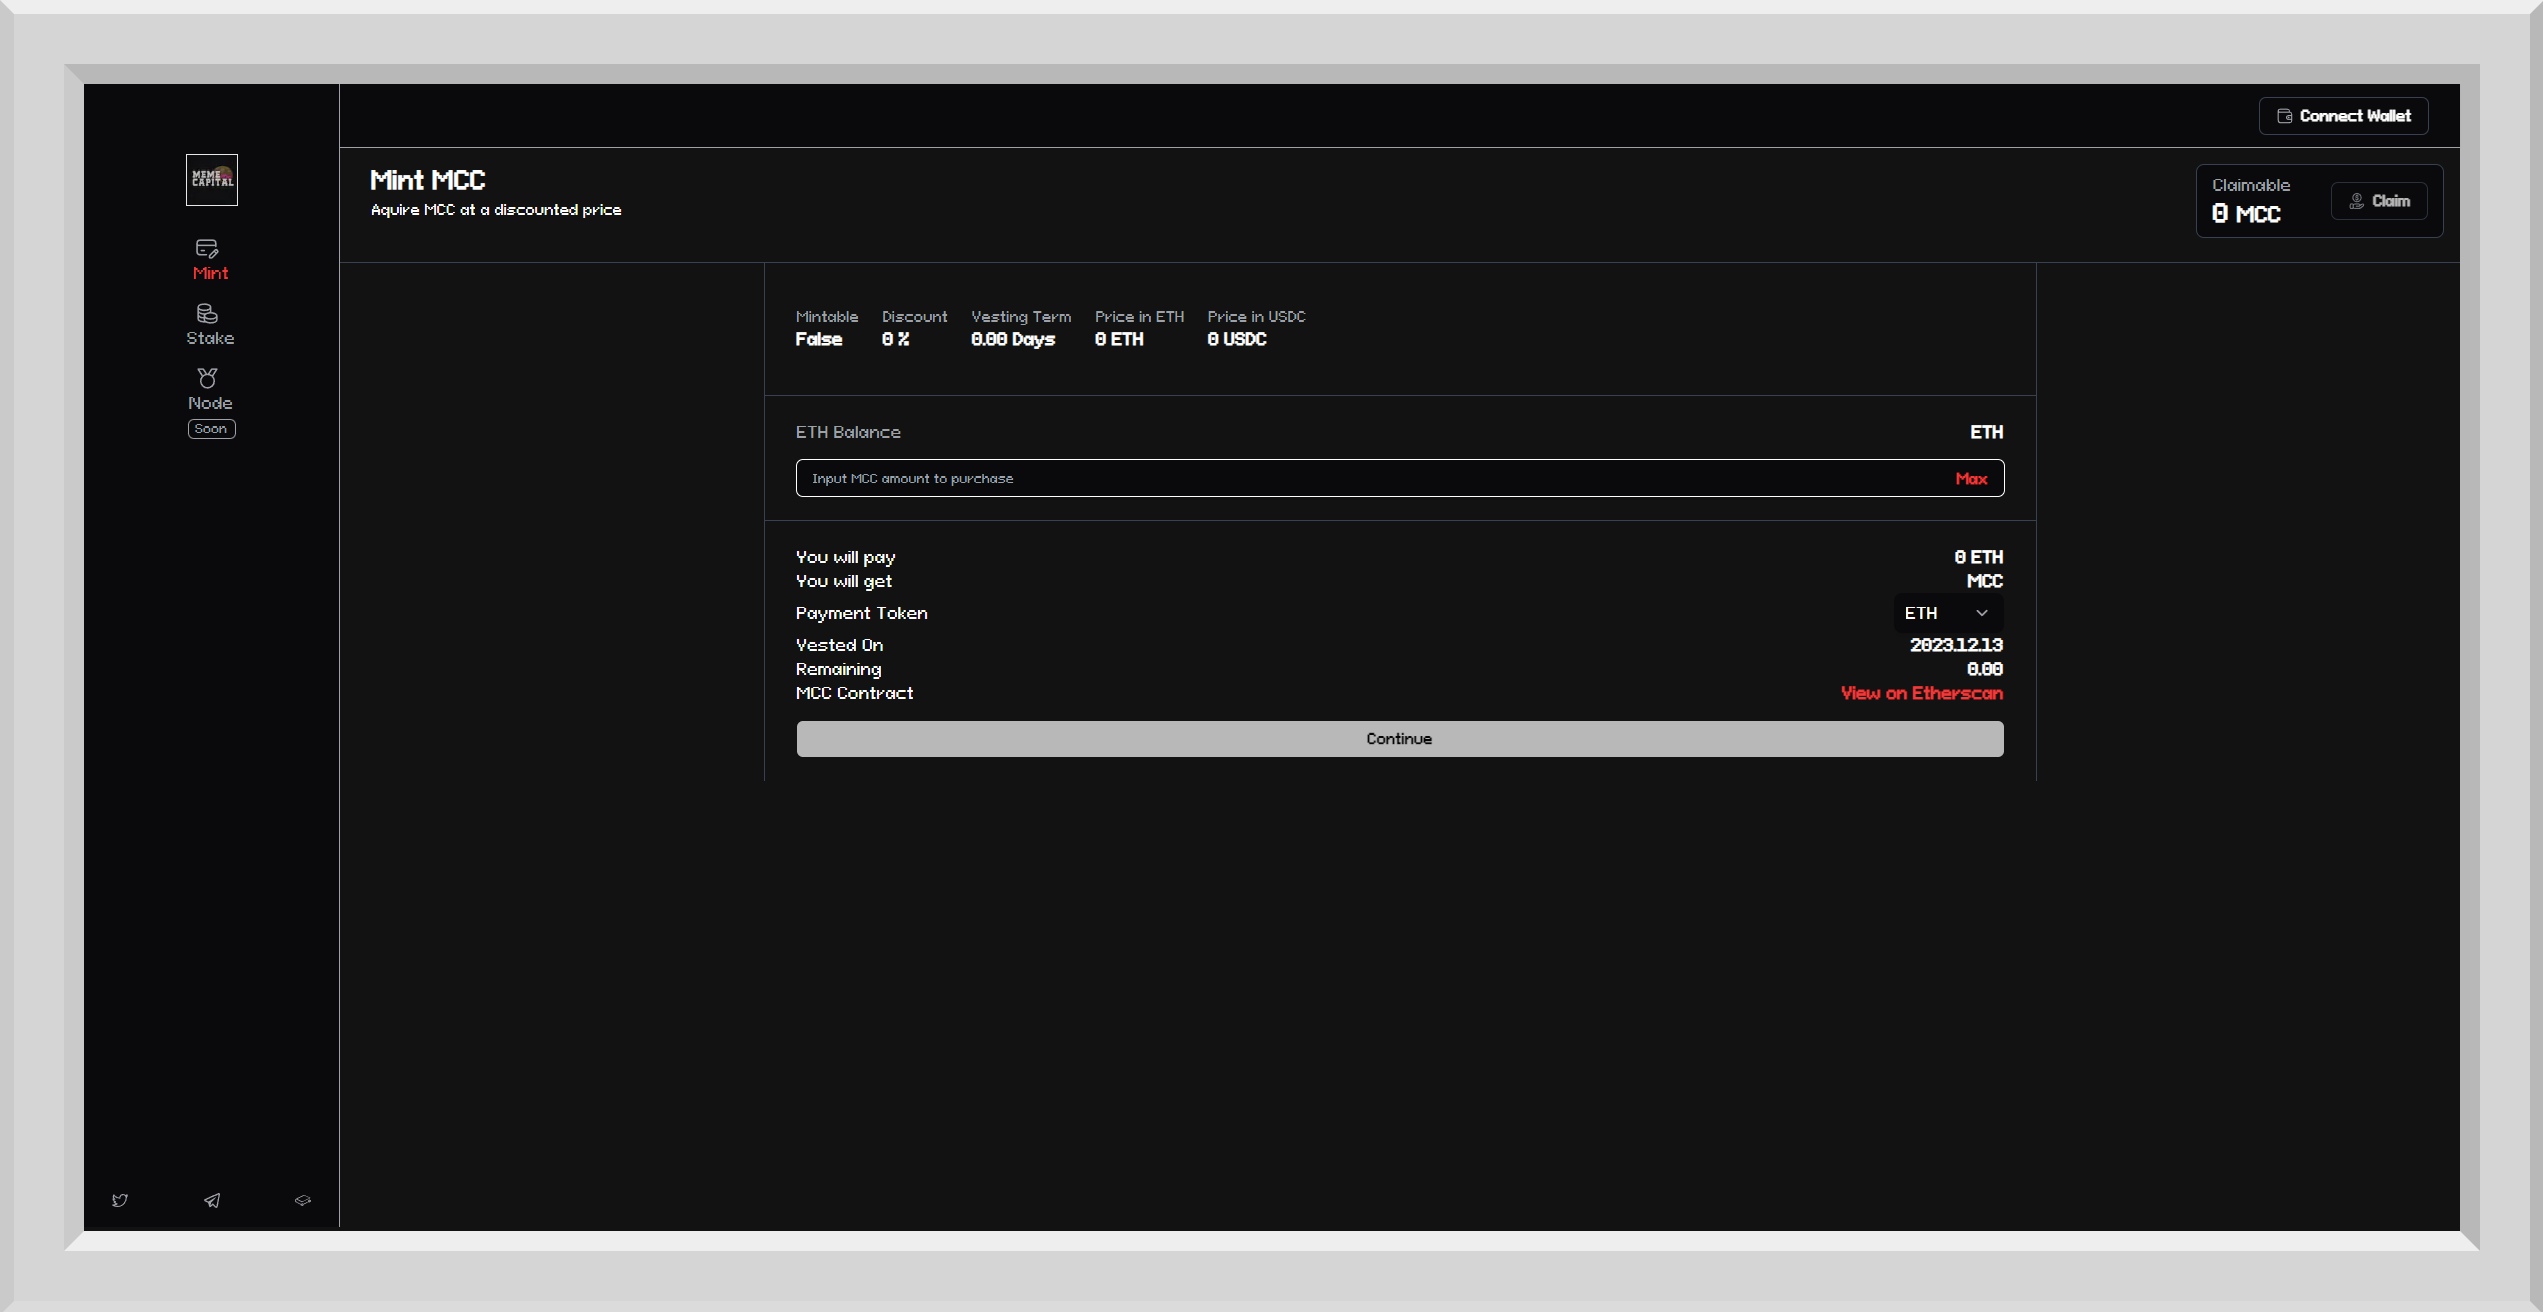Open the GitBook docs icon
This screenshot has width=2543, height=1312.
pos(303,1200)
